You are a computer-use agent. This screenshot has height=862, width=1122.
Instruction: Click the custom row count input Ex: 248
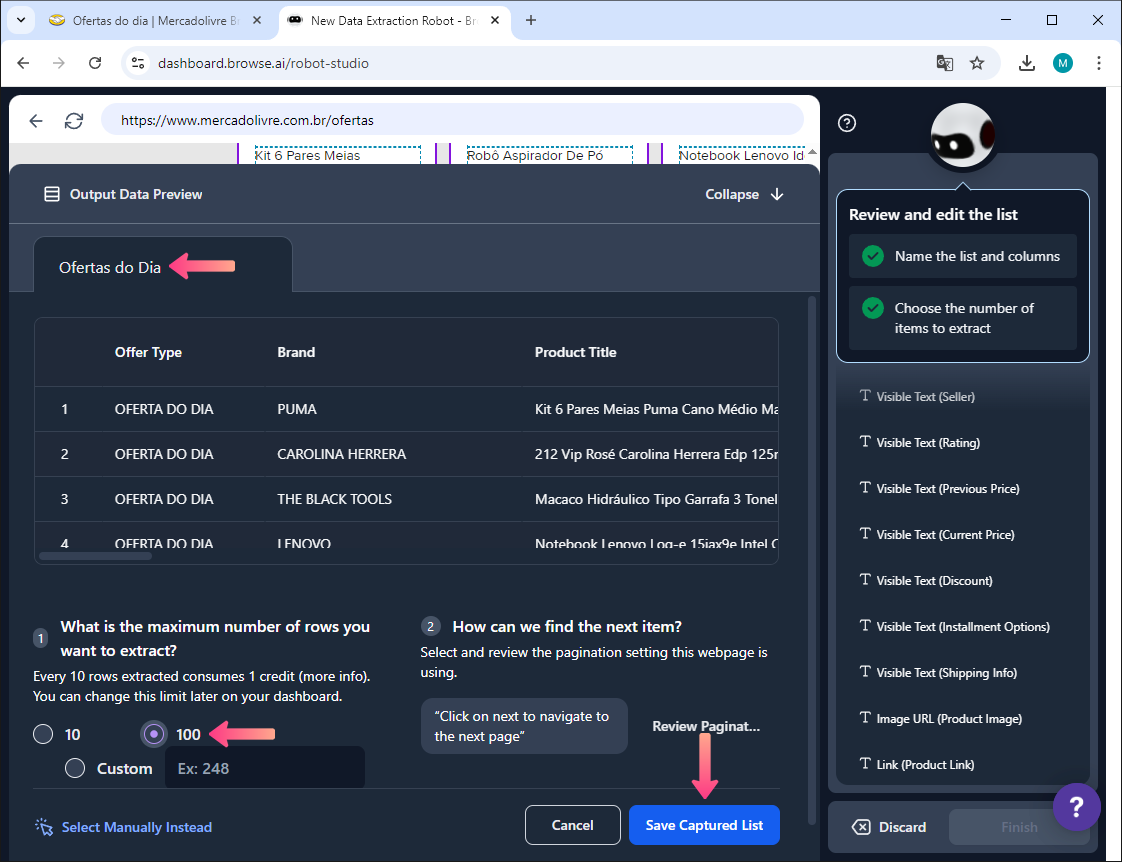point(265,768)
